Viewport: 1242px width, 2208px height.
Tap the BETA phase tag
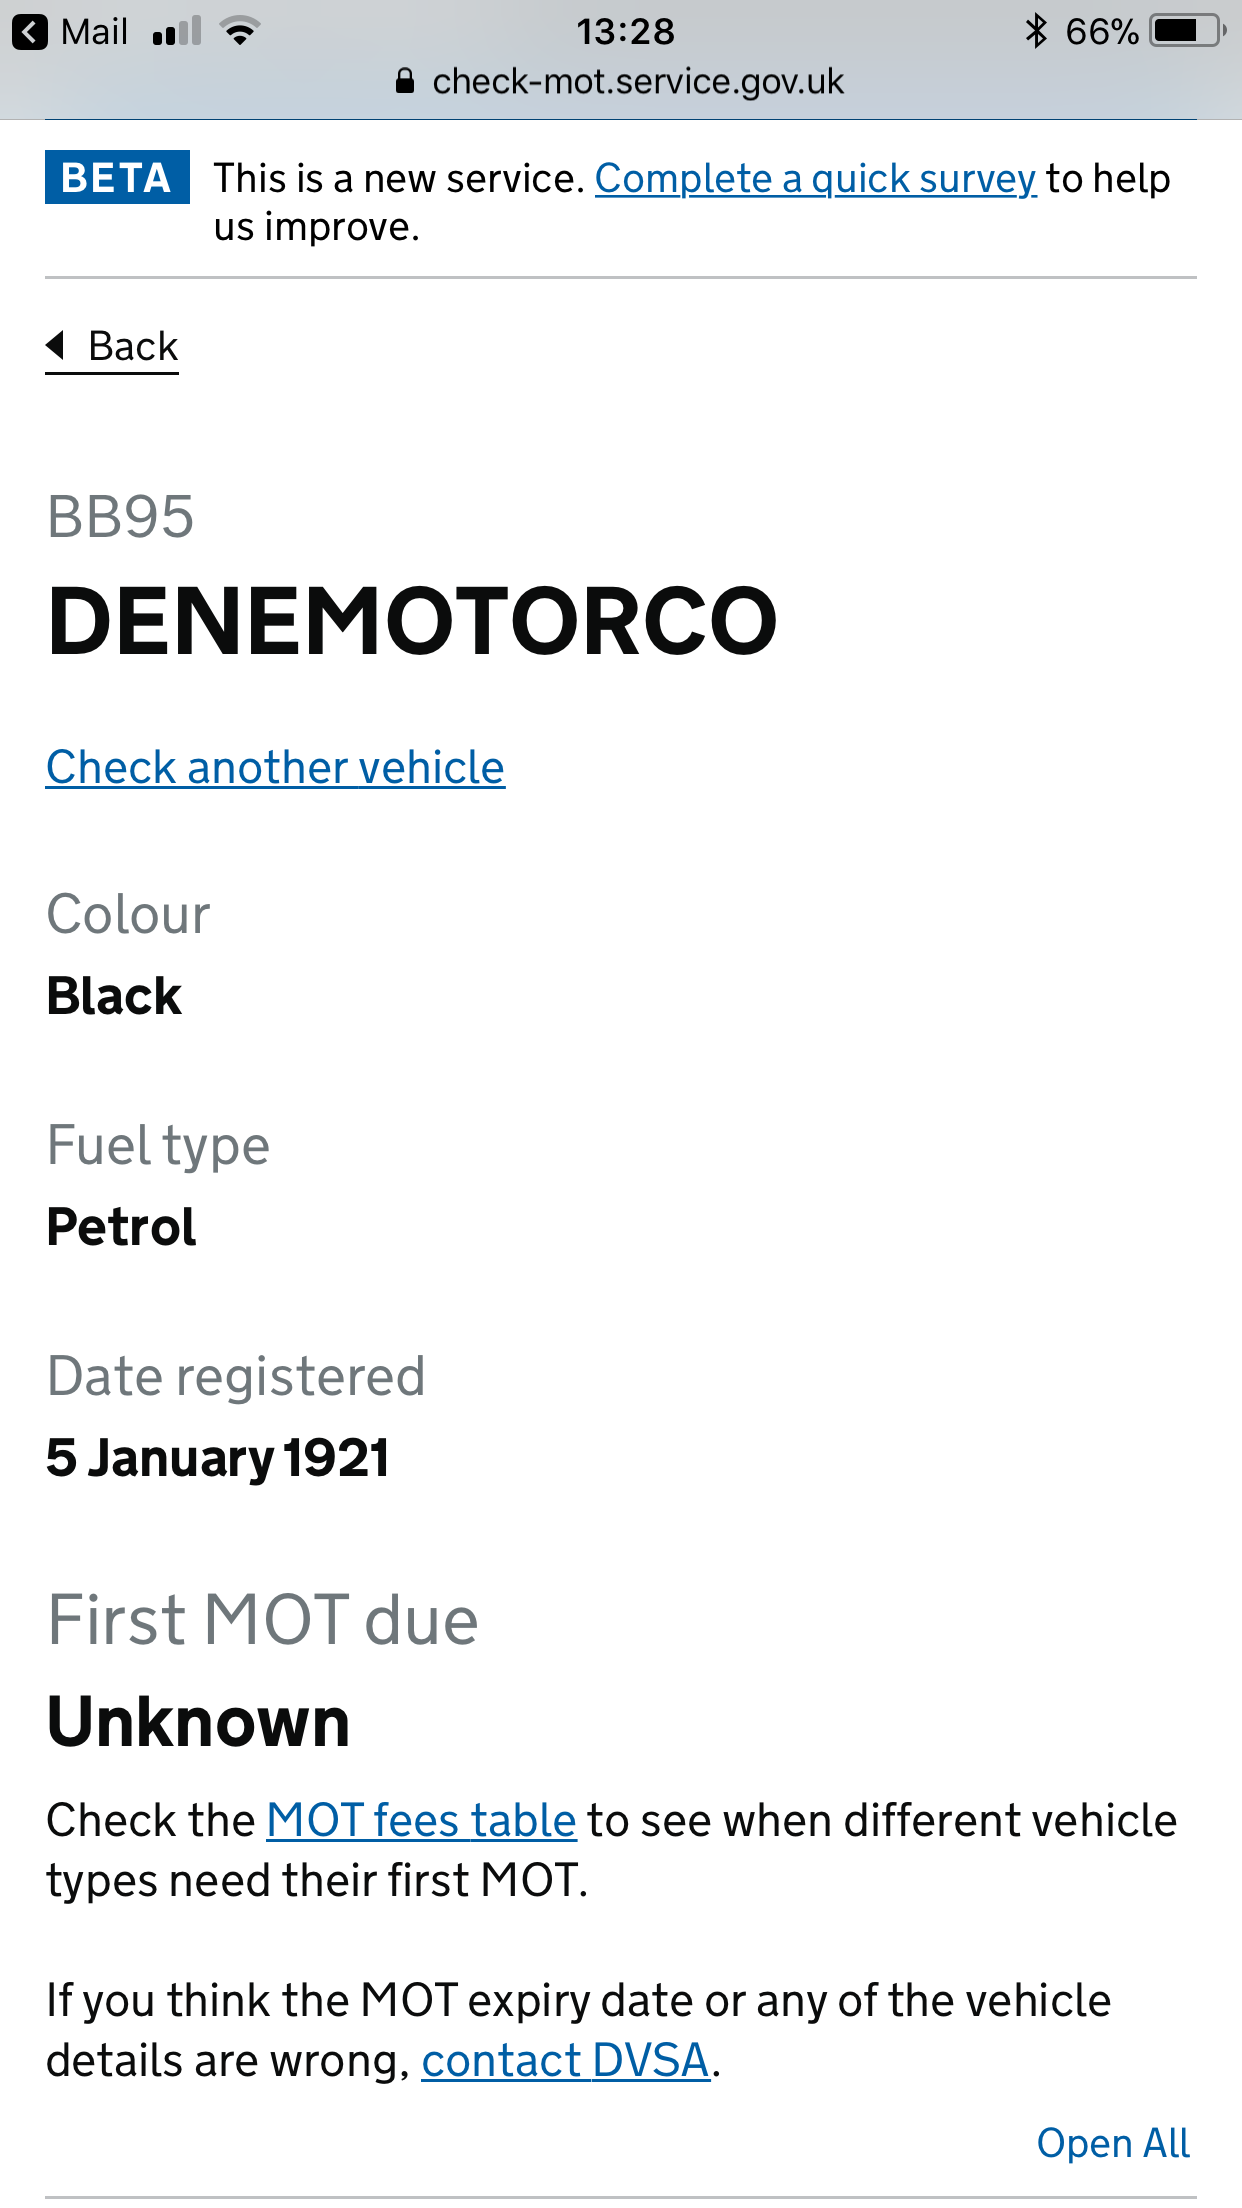(x=117, y=177)
